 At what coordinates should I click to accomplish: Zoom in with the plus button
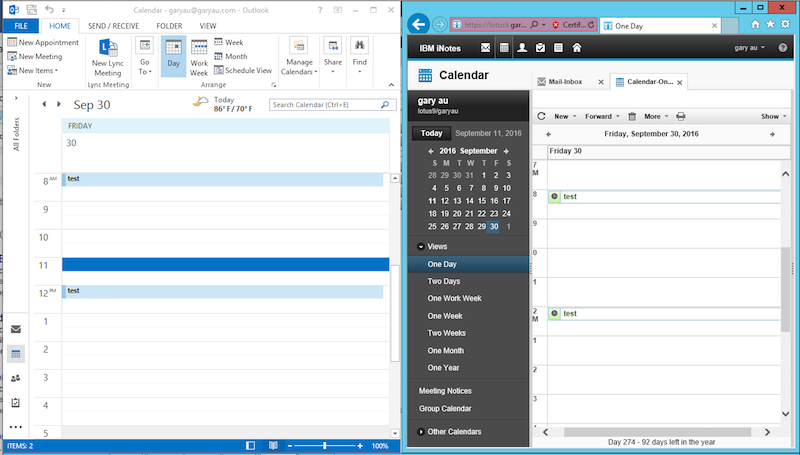(x=360, y=446)
